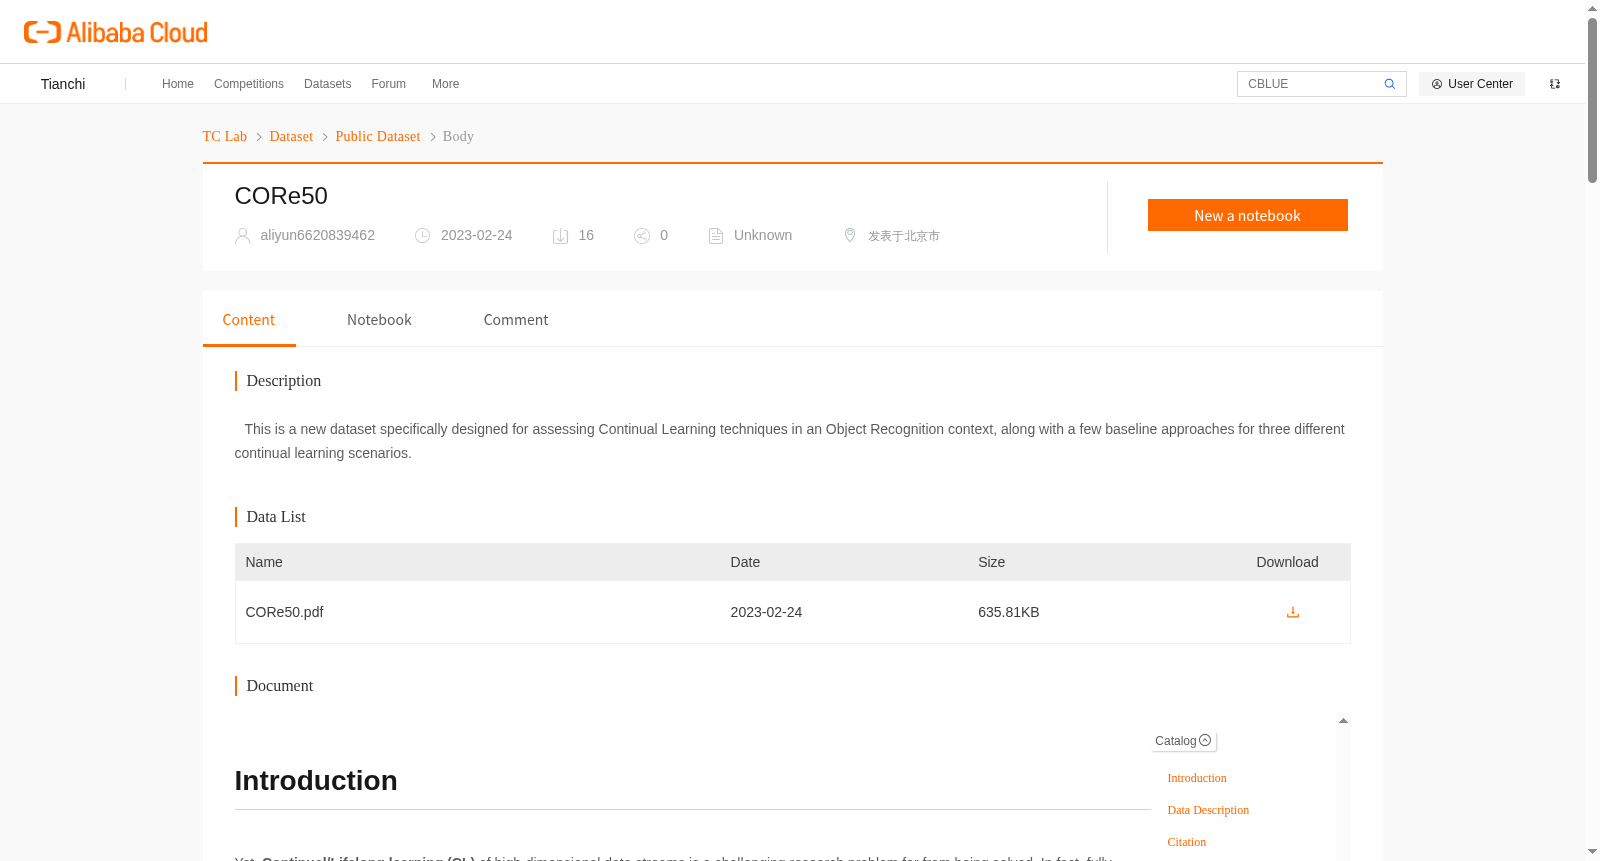Click the Date column header
The width and height of the screenshot is (1600, 861).
(745, 562)
